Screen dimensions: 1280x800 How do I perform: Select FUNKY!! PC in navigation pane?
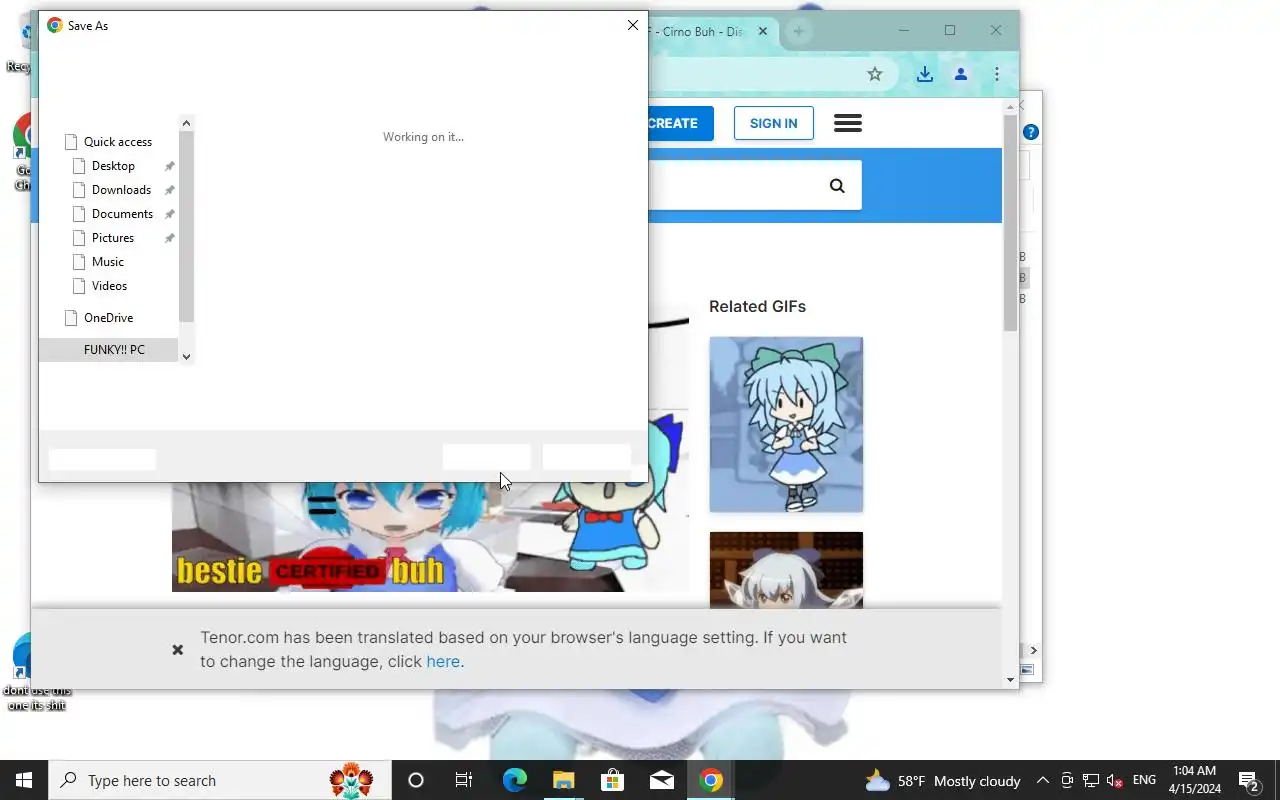point(108,350)
